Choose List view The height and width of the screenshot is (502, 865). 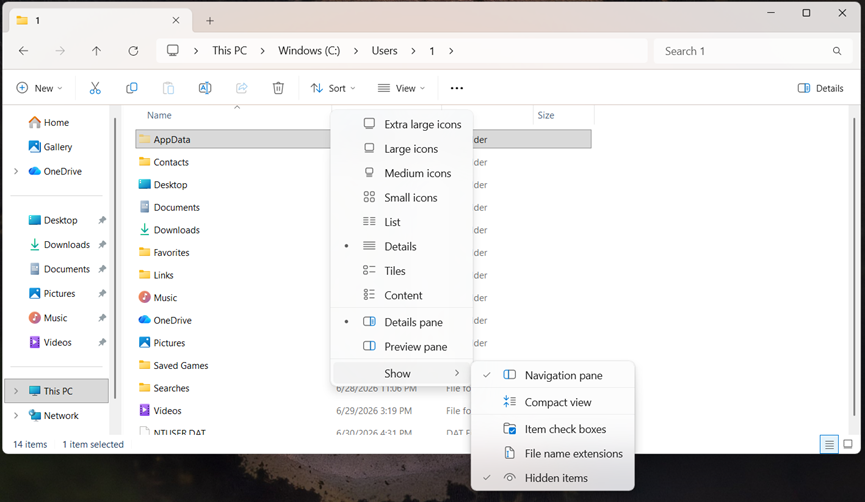point(402,222)
